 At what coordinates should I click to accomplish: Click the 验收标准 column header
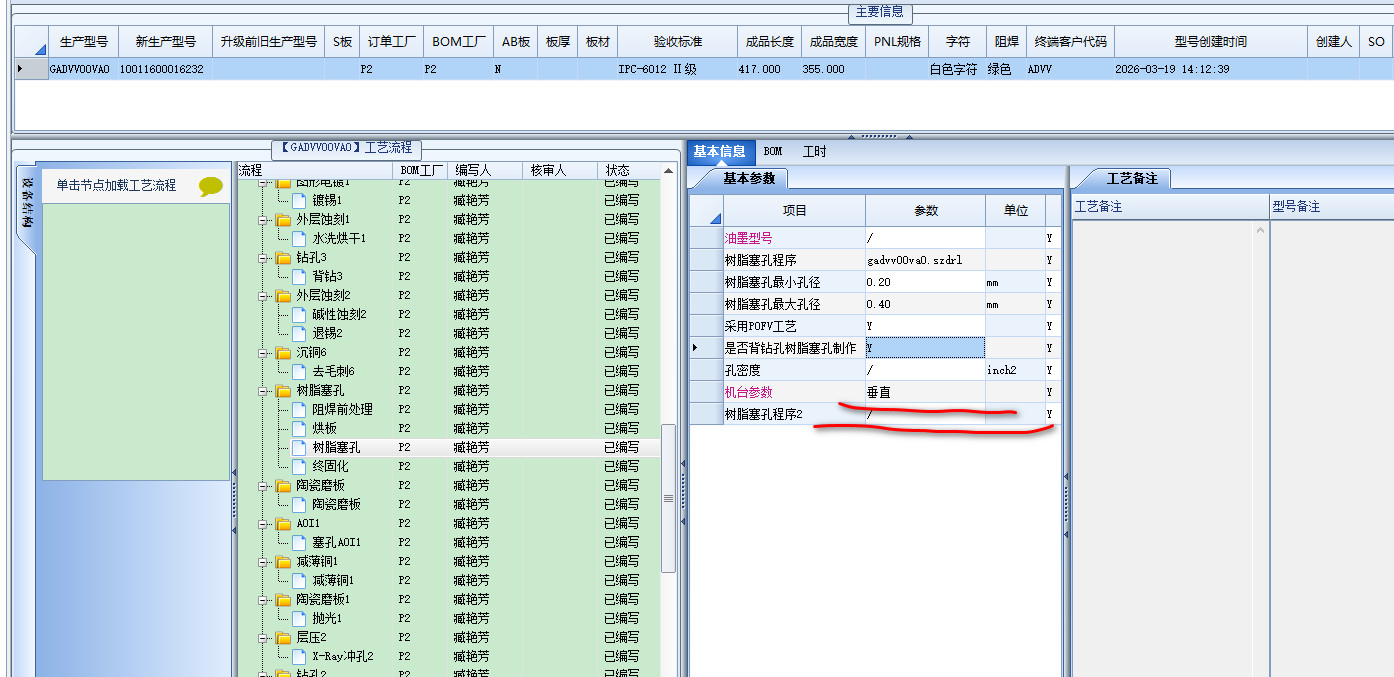(x=678, y=42)
